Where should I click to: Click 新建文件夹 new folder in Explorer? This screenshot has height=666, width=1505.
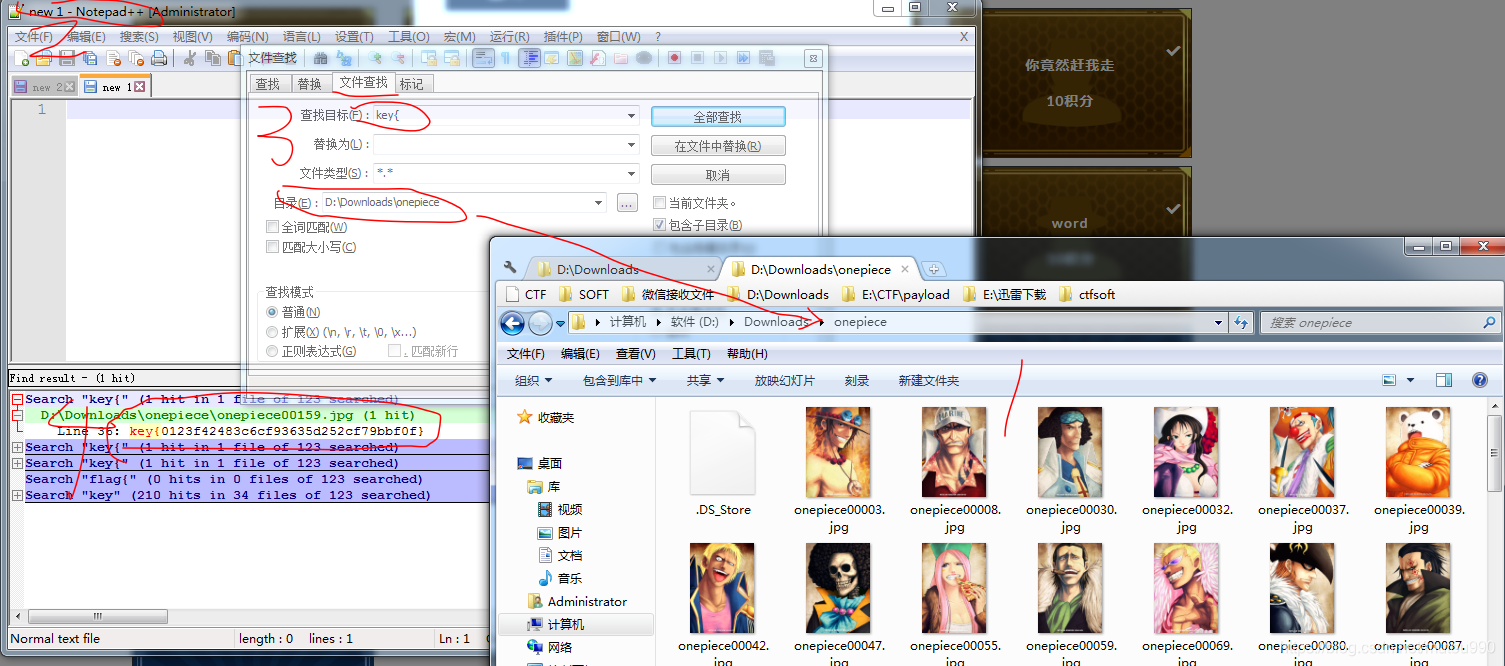(928, 380)
